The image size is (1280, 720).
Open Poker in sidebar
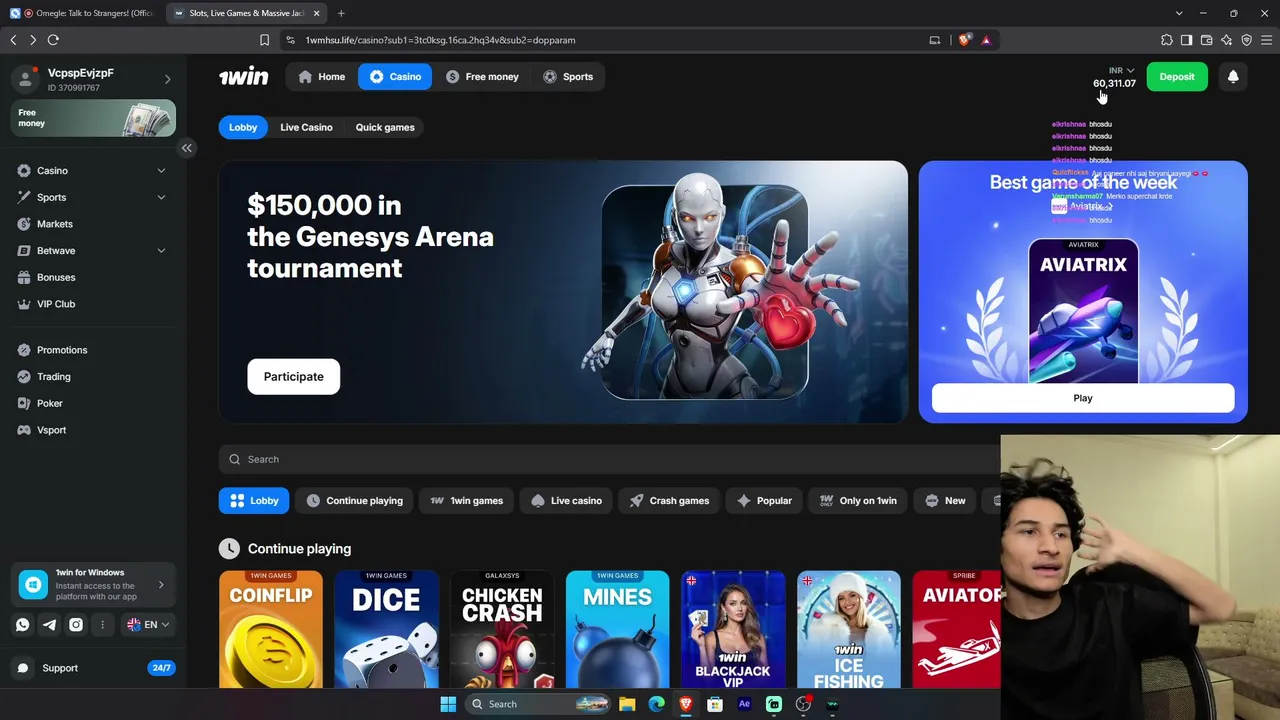click(x=50, y=404)
